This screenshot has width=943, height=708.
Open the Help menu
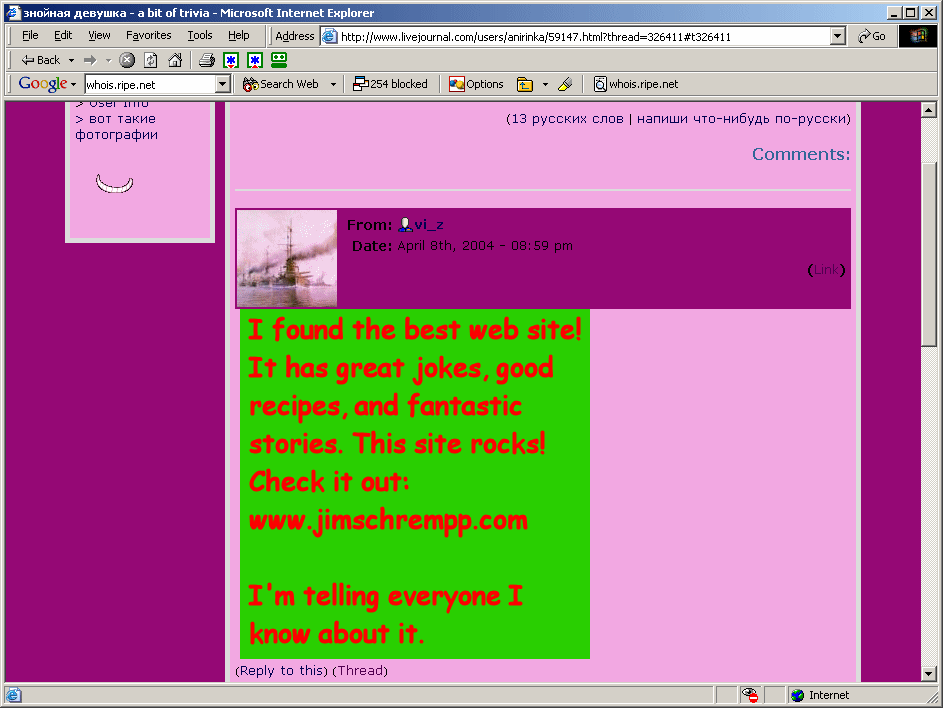pos(239,35)
